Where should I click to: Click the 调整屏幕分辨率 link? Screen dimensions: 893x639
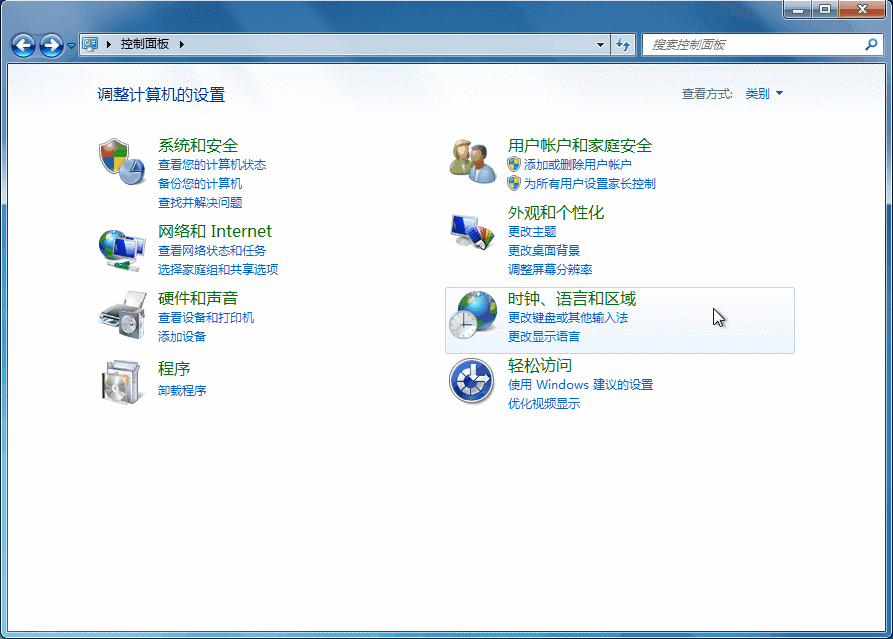pyautogui.click(x=550, y=269)
